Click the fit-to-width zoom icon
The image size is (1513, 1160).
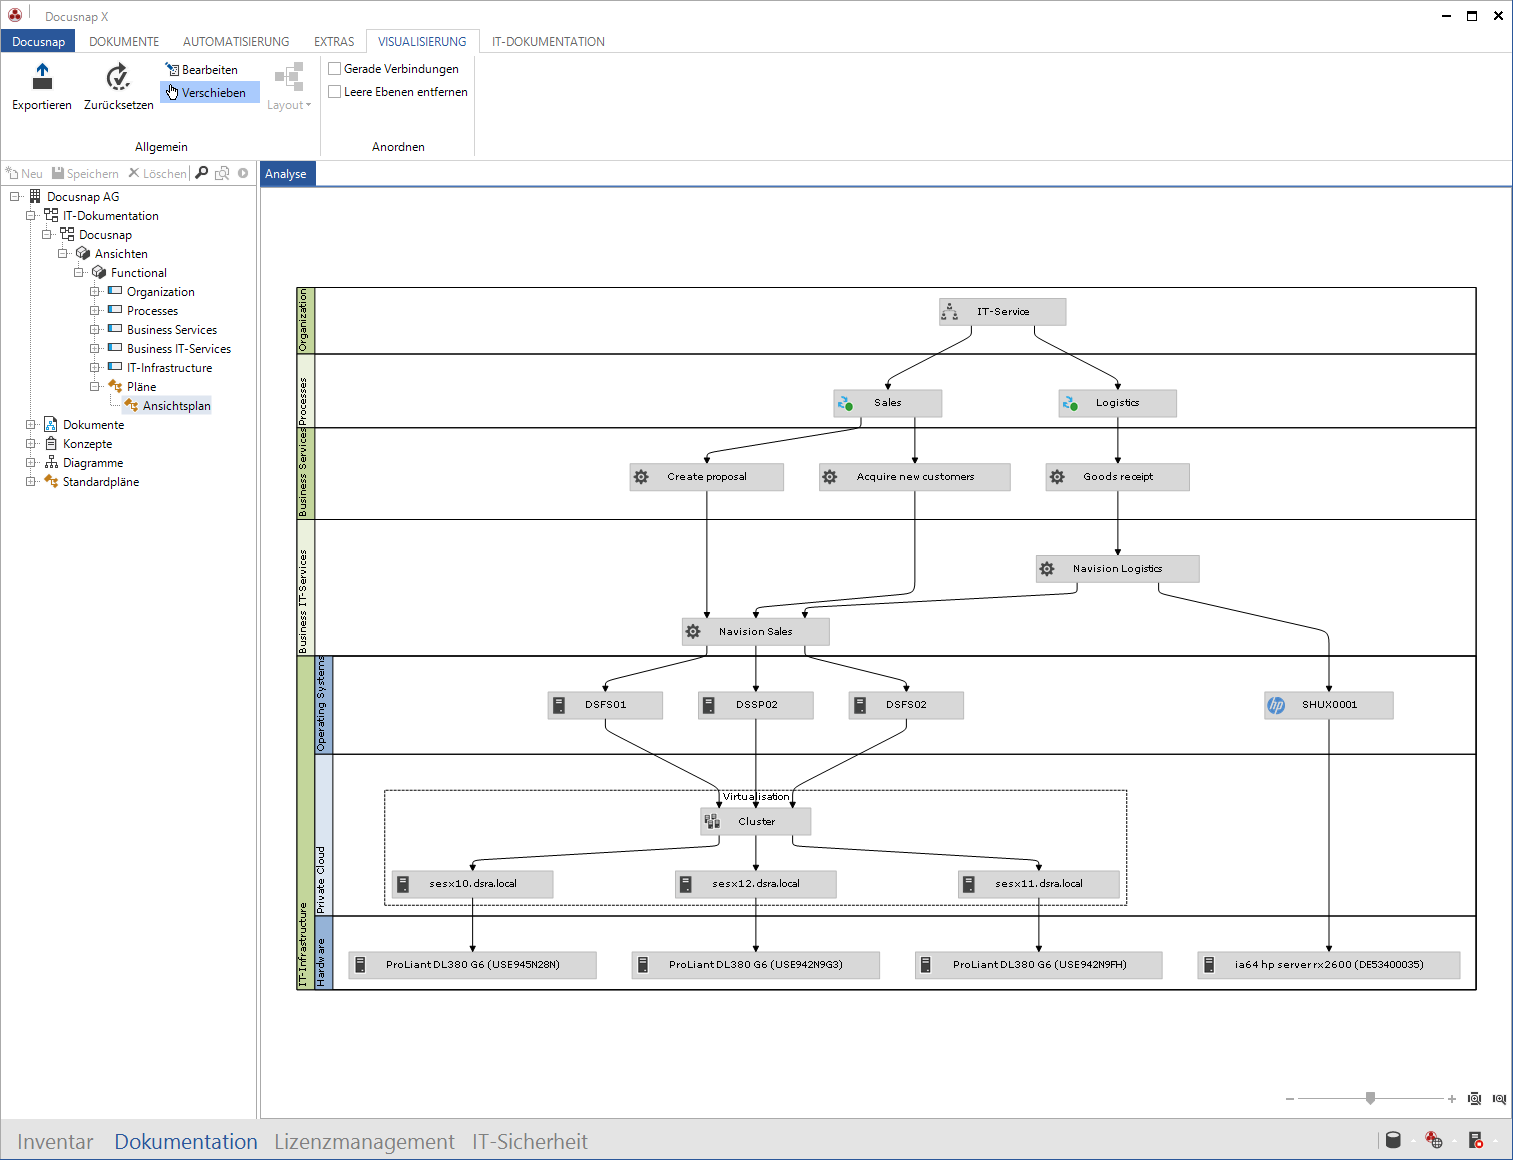[x=1499, y=1099]
